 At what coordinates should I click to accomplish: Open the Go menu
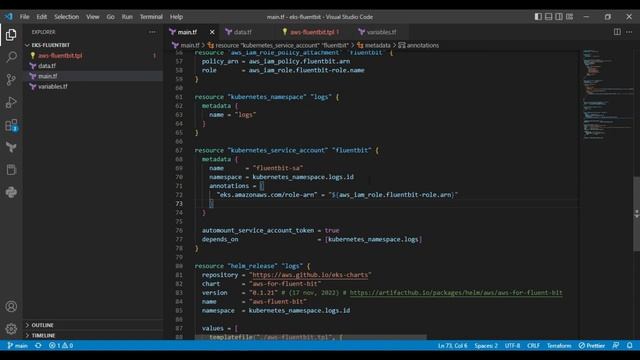(x=111, y=17)
